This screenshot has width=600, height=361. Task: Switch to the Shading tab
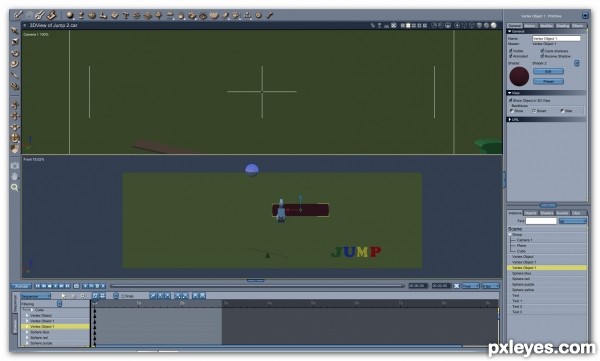562,26
